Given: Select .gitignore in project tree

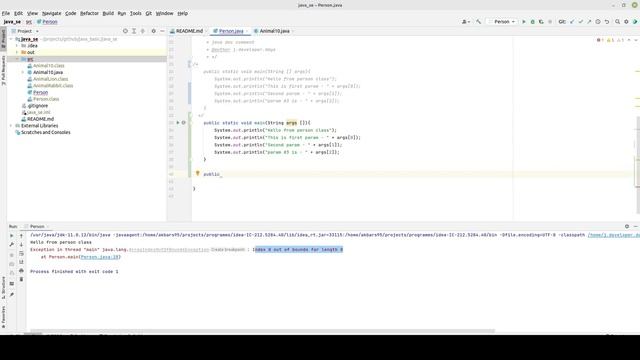Looking at the screenshot, I should [x=38, y=106].
